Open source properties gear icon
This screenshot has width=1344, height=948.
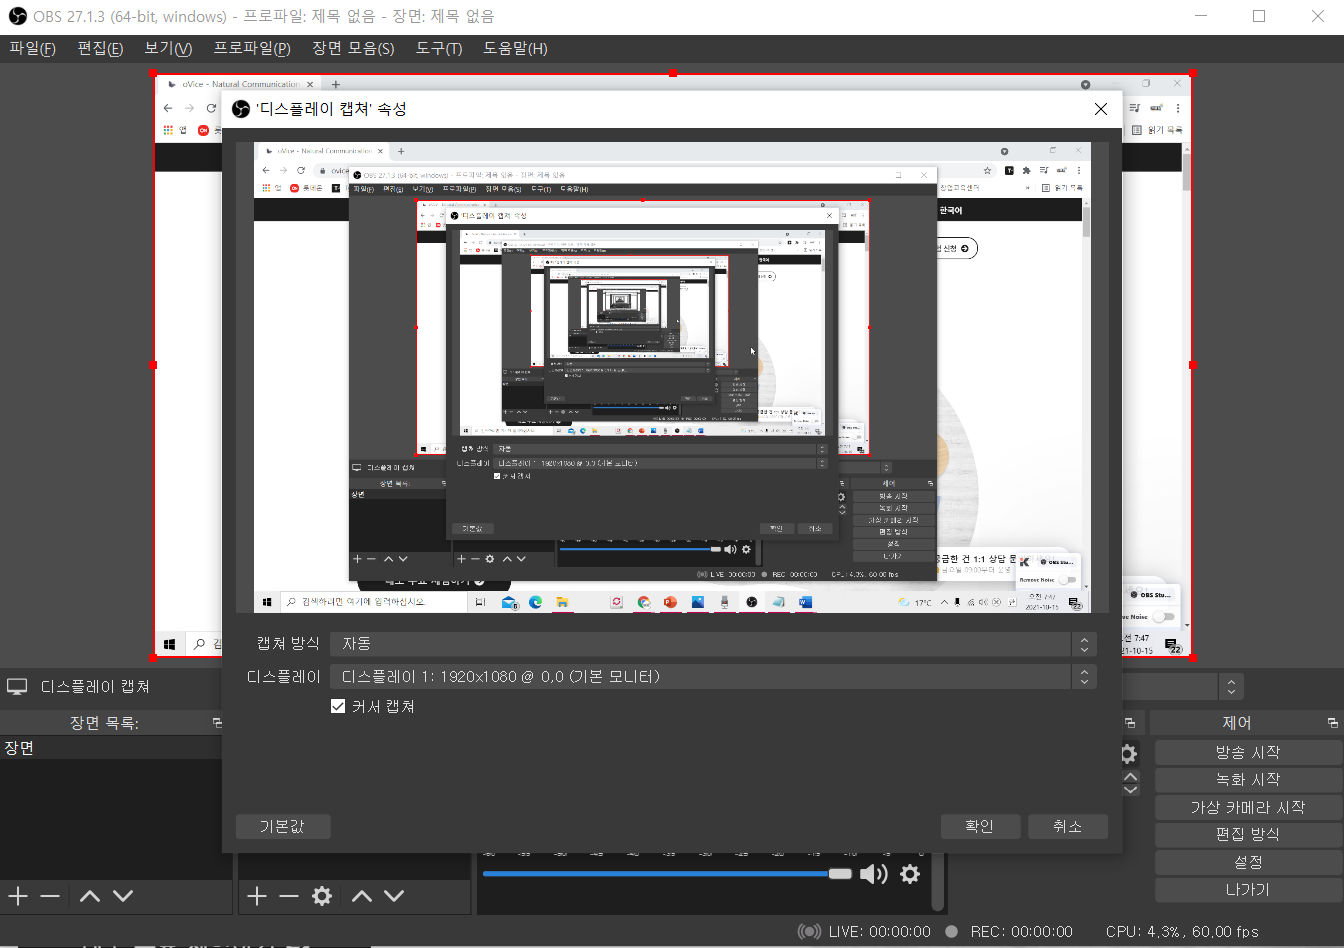322,895
